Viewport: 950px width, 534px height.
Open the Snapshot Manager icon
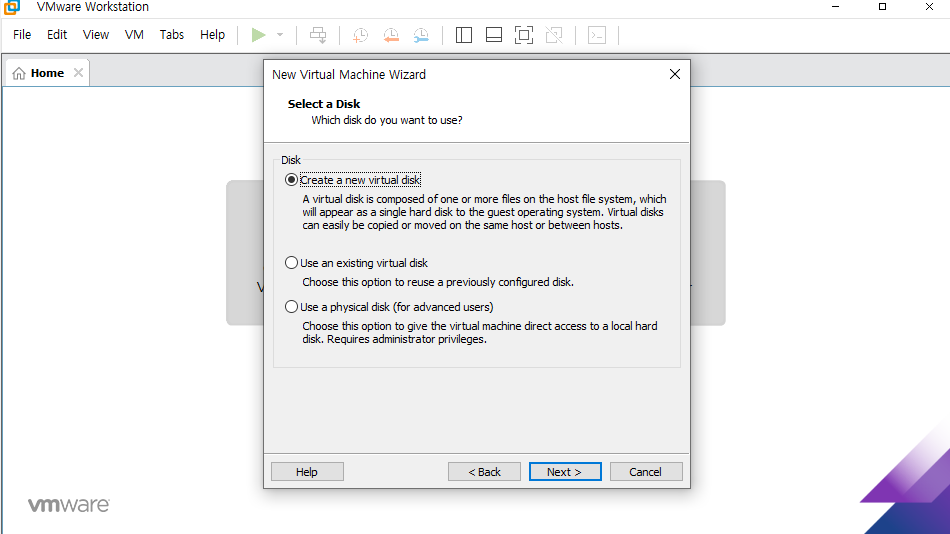pyautogui.click(x=421, y=35)
